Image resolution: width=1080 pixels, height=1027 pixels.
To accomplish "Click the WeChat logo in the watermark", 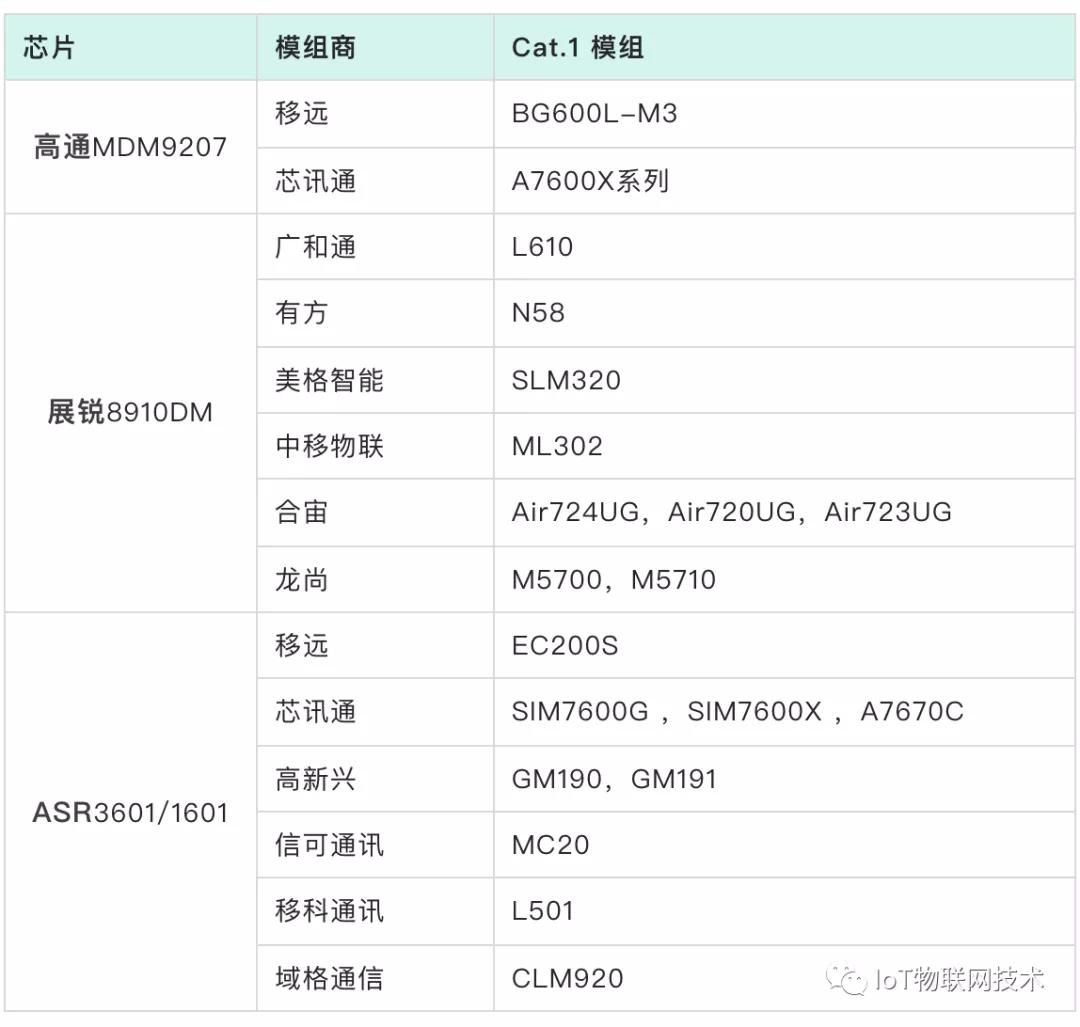I will click(x=853, y=978).
